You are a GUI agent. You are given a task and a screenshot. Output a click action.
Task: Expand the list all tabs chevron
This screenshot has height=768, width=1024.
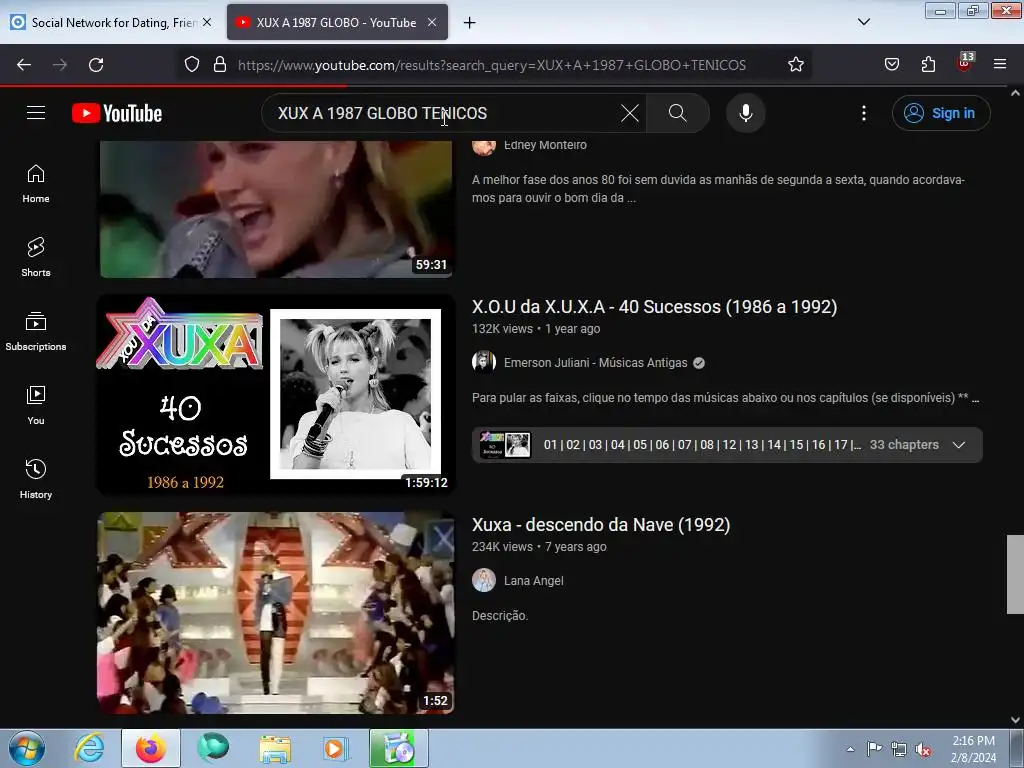click(863, 22)
